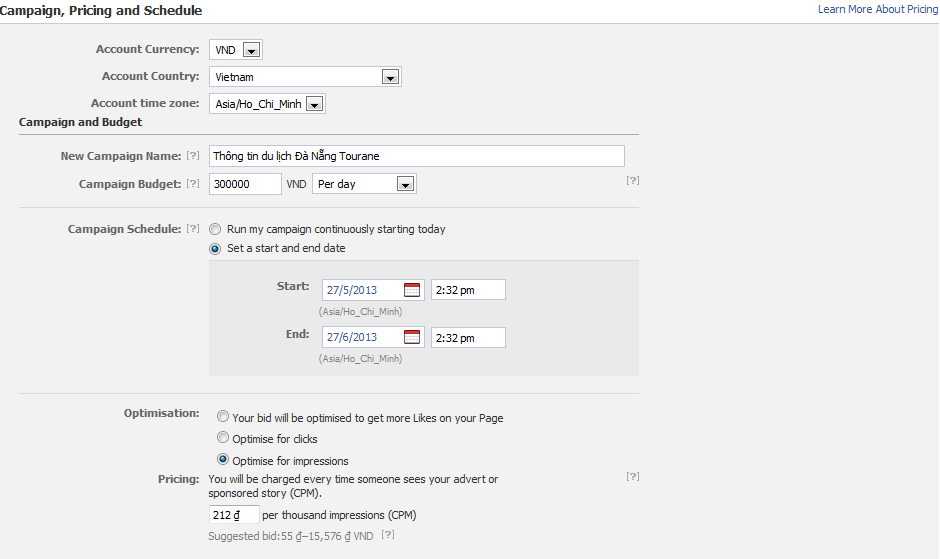Click the help icon beside Campaign Schedule
The width and height of the screenshot is (940, 559).
point(193,229)
